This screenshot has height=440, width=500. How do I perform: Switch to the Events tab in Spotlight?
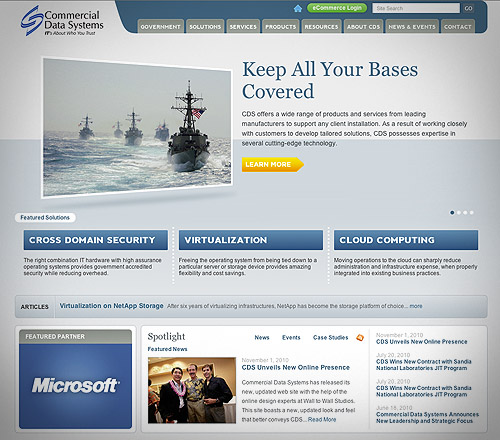[291, 338]
